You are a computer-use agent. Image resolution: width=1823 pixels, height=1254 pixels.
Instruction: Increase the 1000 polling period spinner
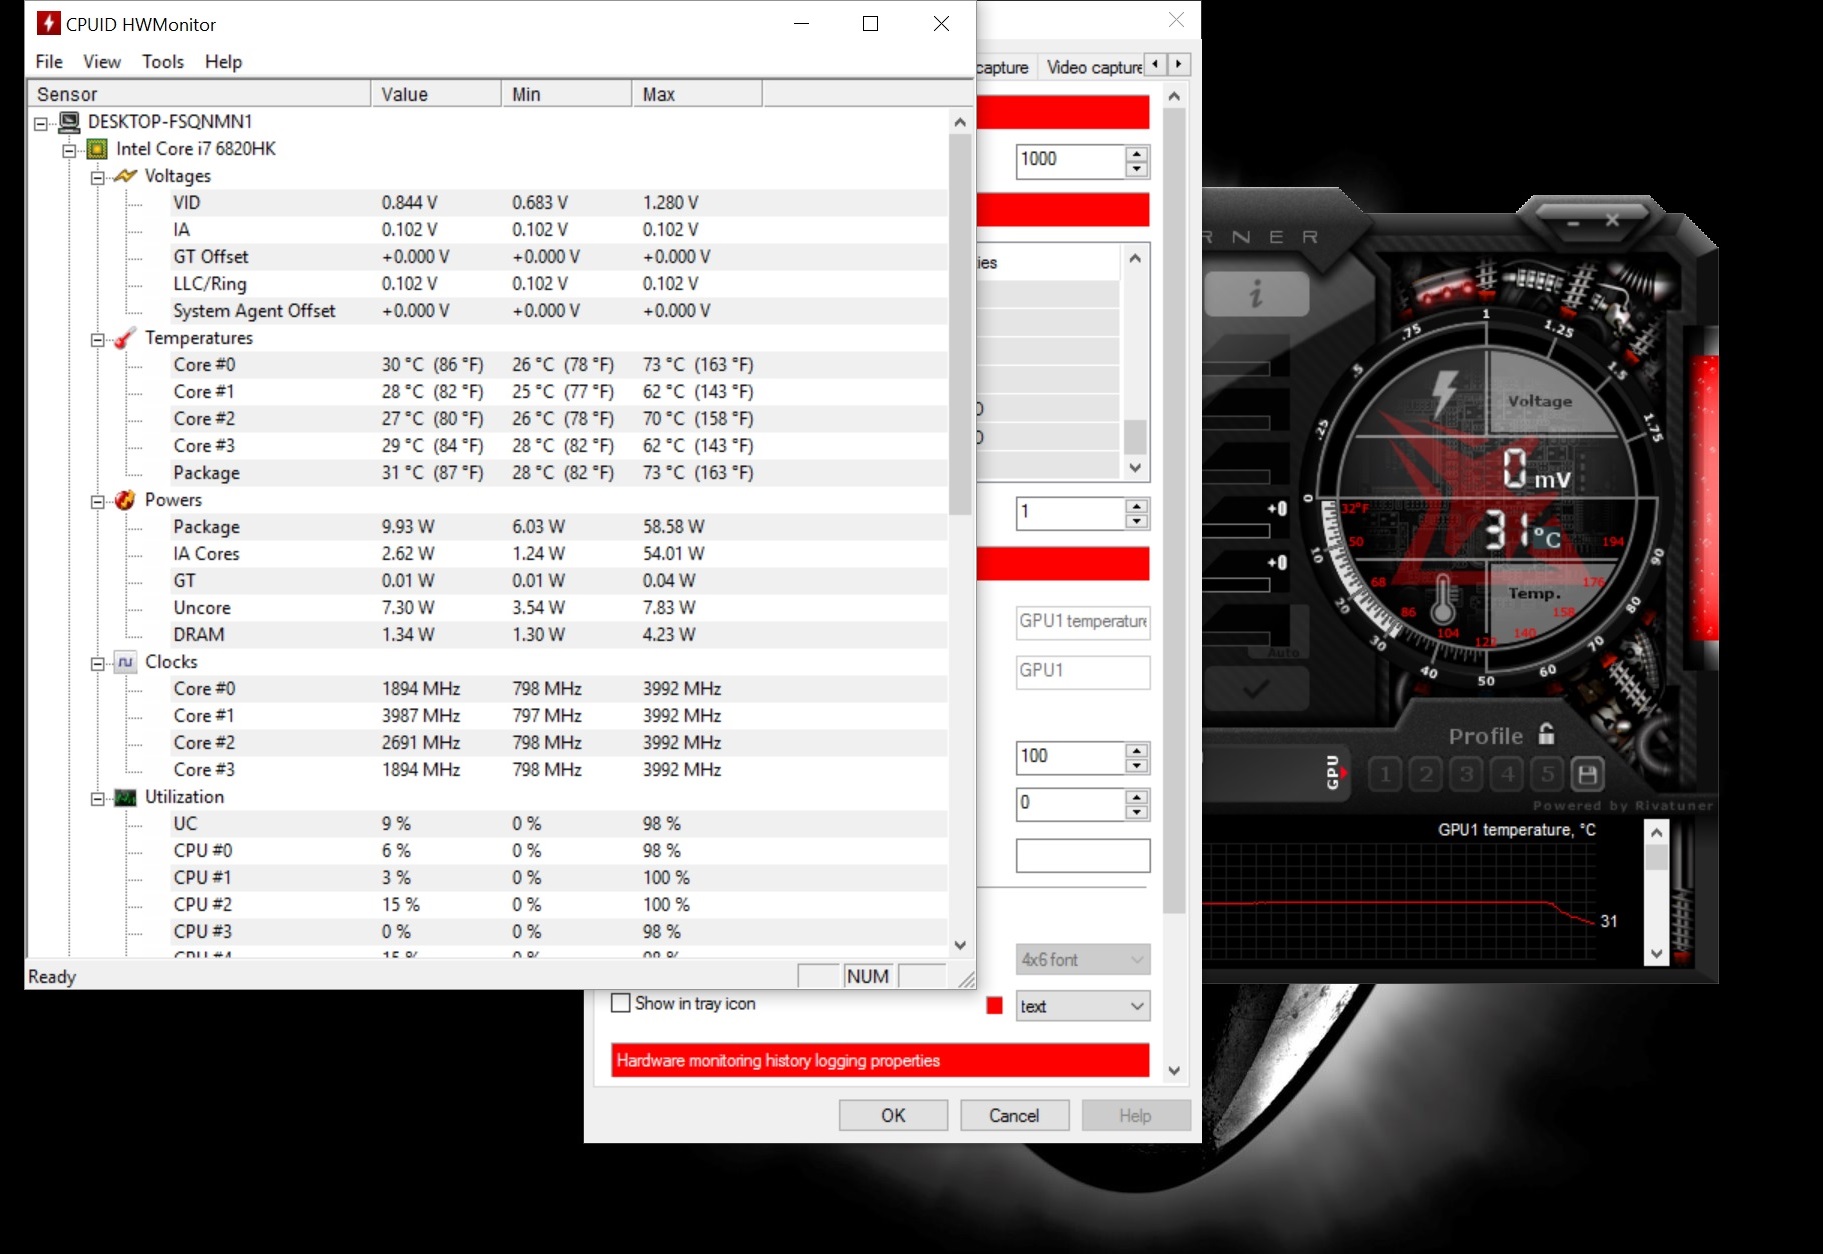tap(1136, 154)
